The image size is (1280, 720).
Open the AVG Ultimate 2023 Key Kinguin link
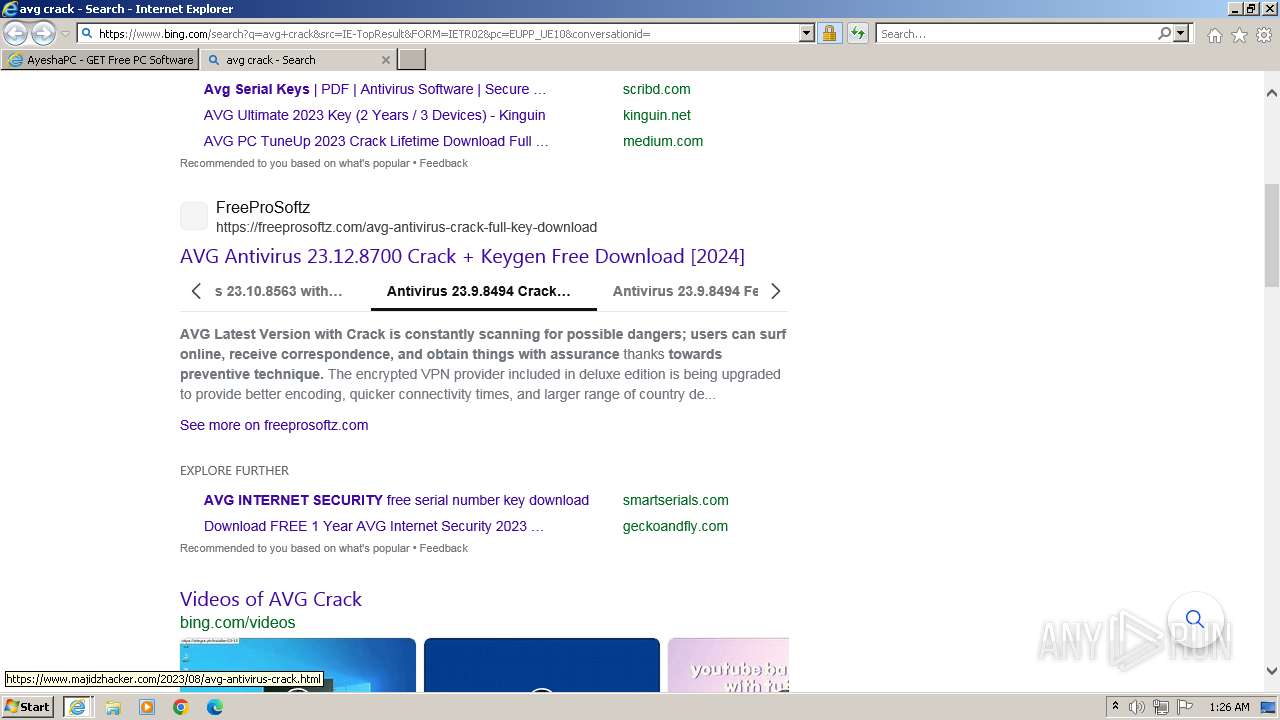[374, 115]
